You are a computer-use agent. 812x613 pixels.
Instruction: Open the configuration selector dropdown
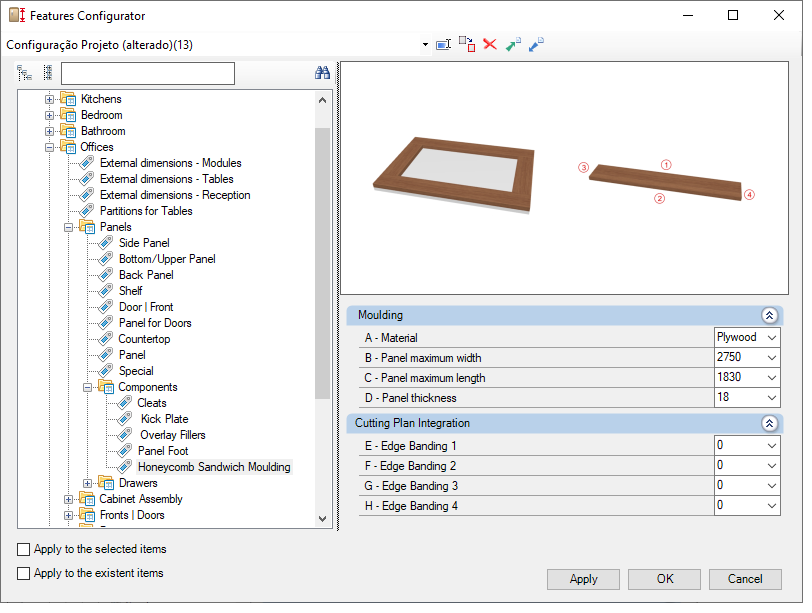tap(425, 45)
